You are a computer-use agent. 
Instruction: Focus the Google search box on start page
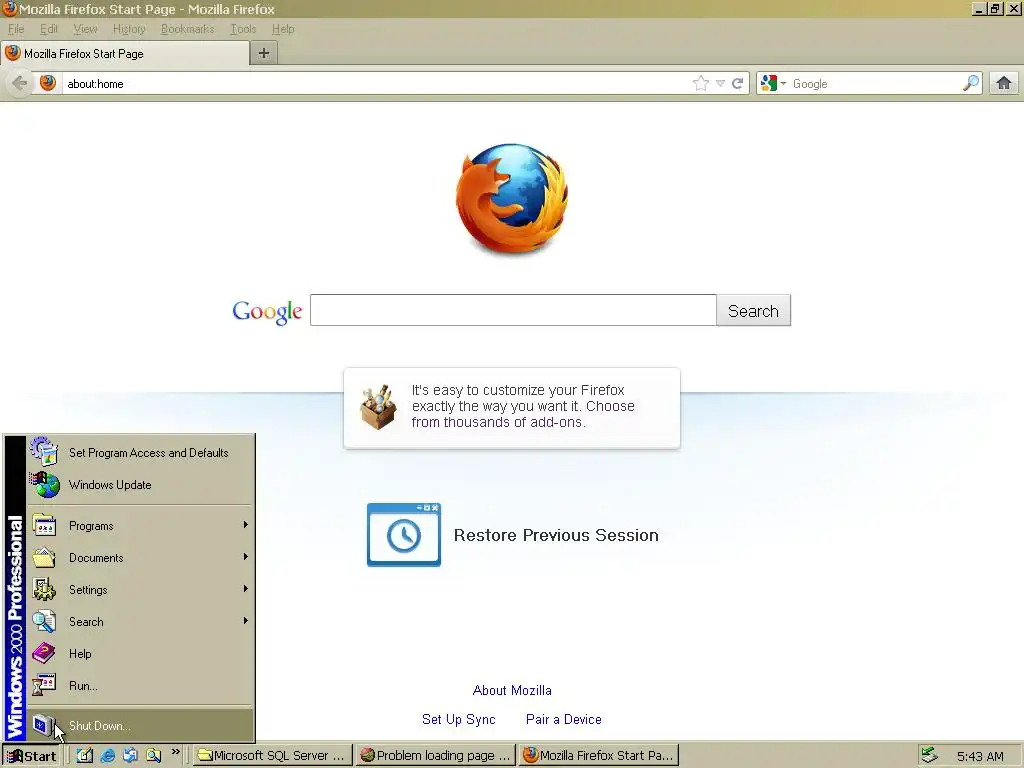(513, 310)
